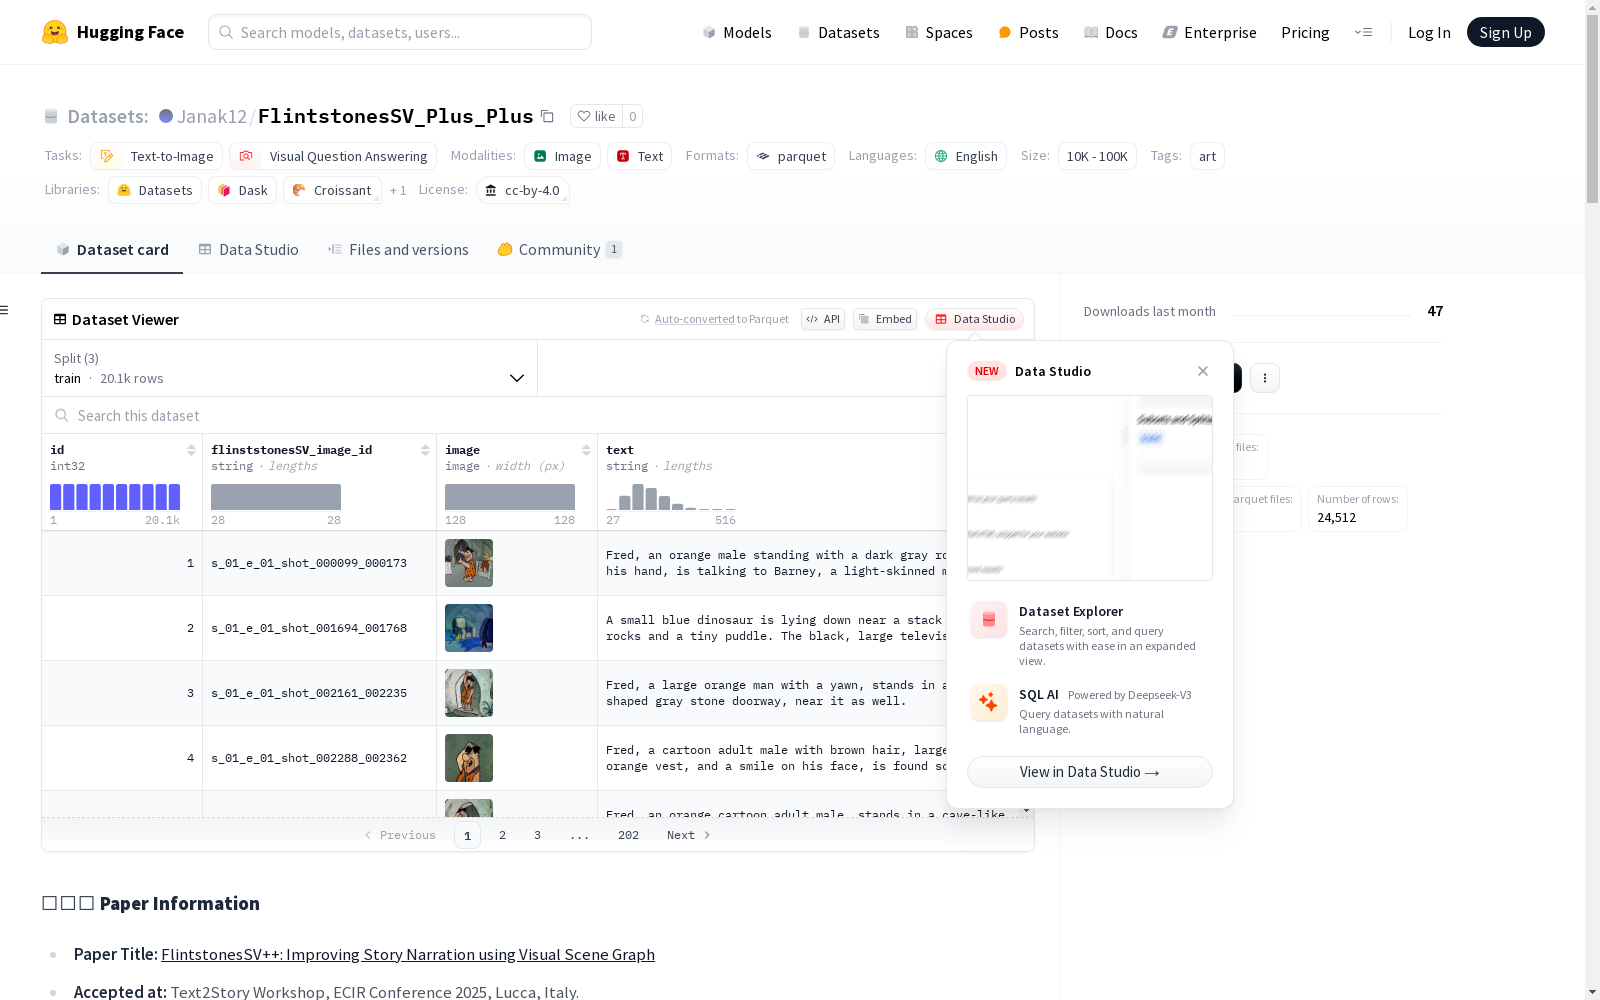The height and width of the screenshot is (1000, 1600).
Task: Click the SQL AI sparkle icon
Action: pos(989,703)
